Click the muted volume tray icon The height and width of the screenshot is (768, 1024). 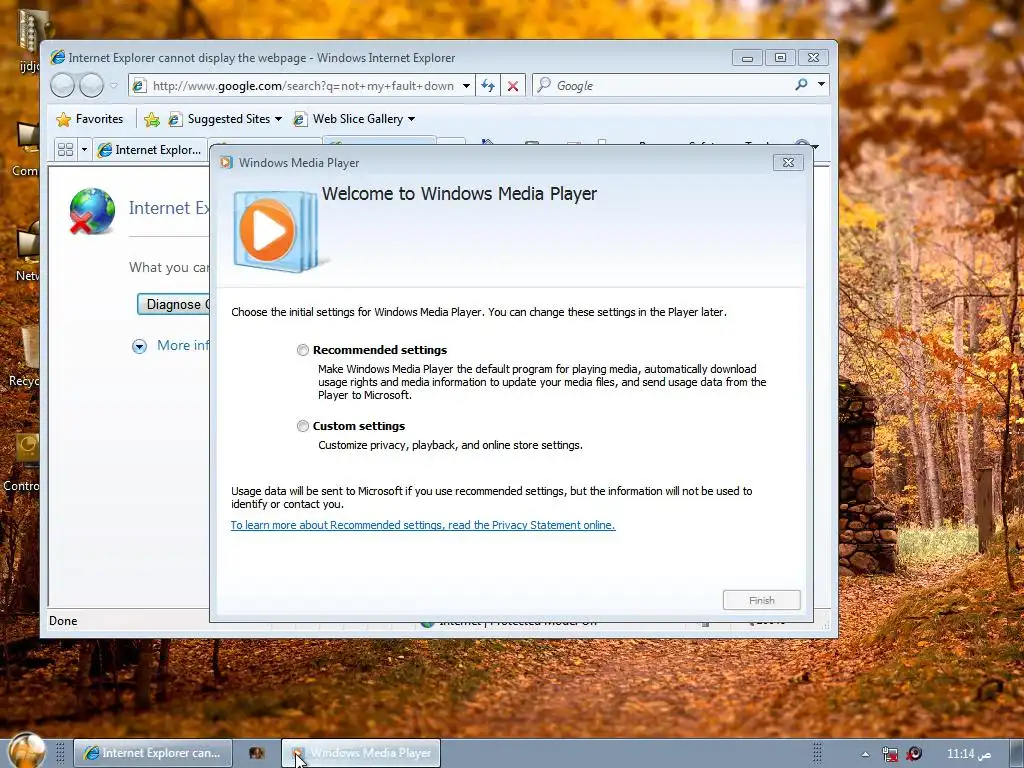(914, 754)
